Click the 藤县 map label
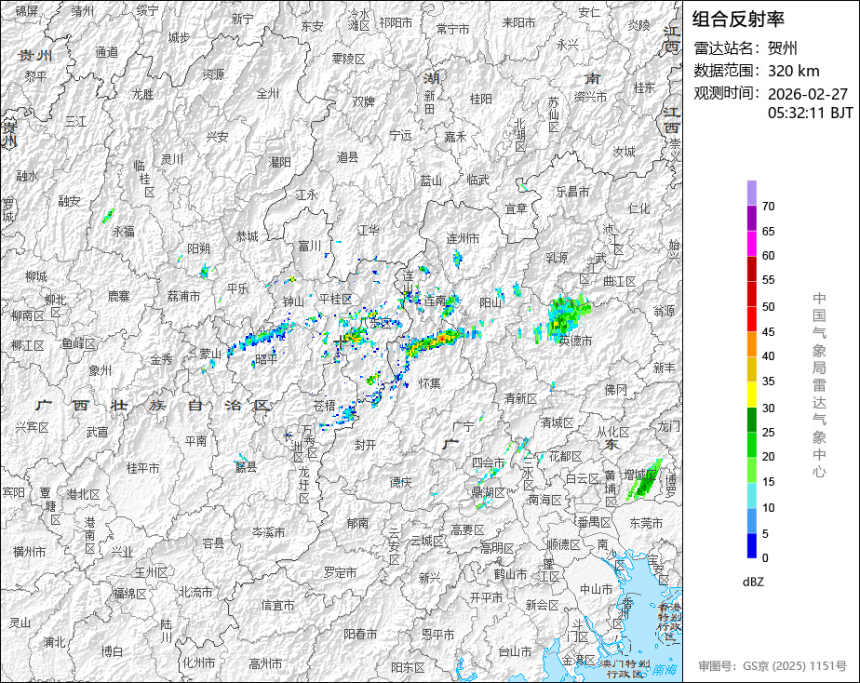Viewport: 860px width, 683px height. point(246,467)
